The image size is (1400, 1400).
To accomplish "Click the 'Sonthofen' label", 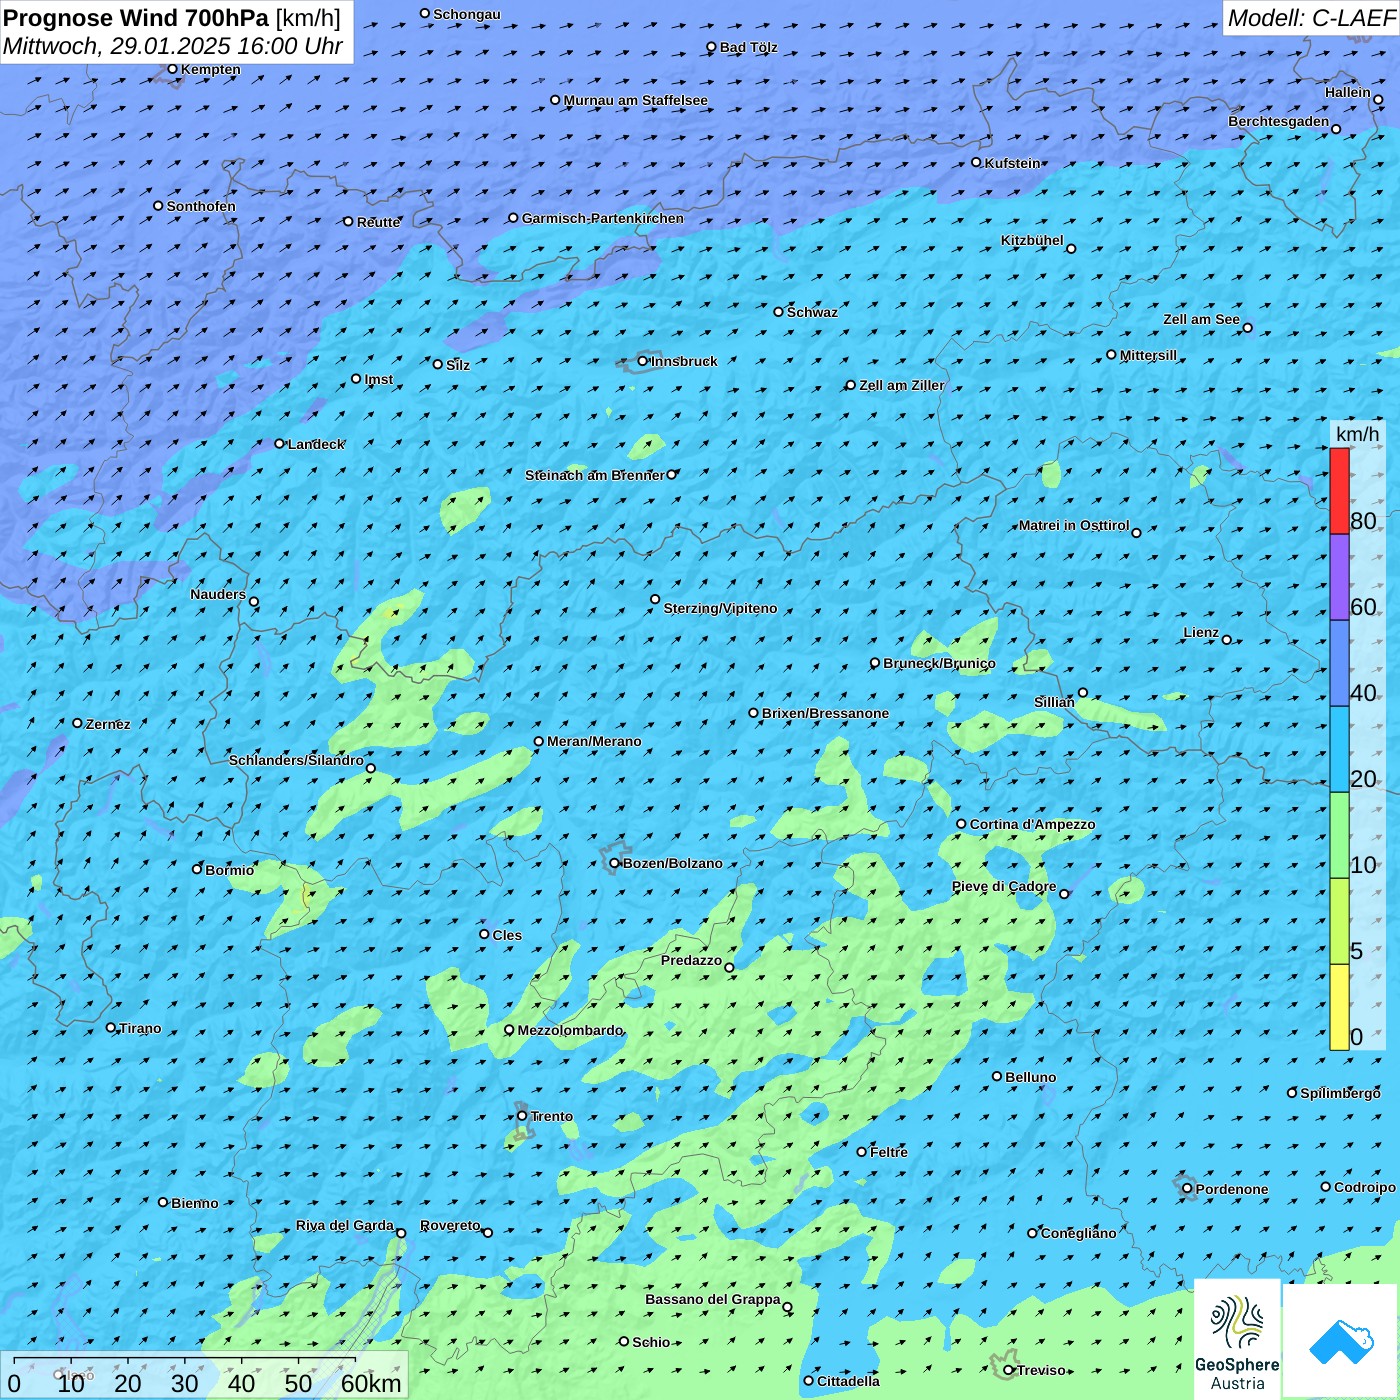I will click(x=201, y=206).
